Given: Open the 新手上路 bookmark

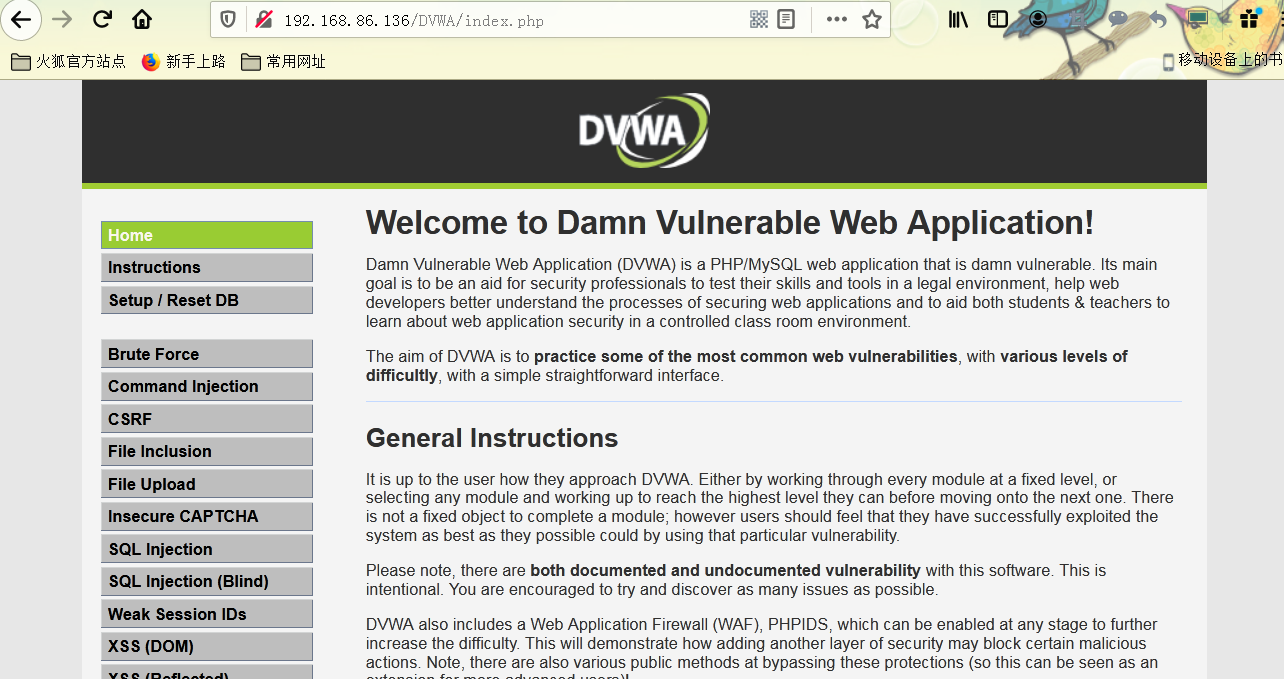Looking at the screenshot, I should (184, 61).
